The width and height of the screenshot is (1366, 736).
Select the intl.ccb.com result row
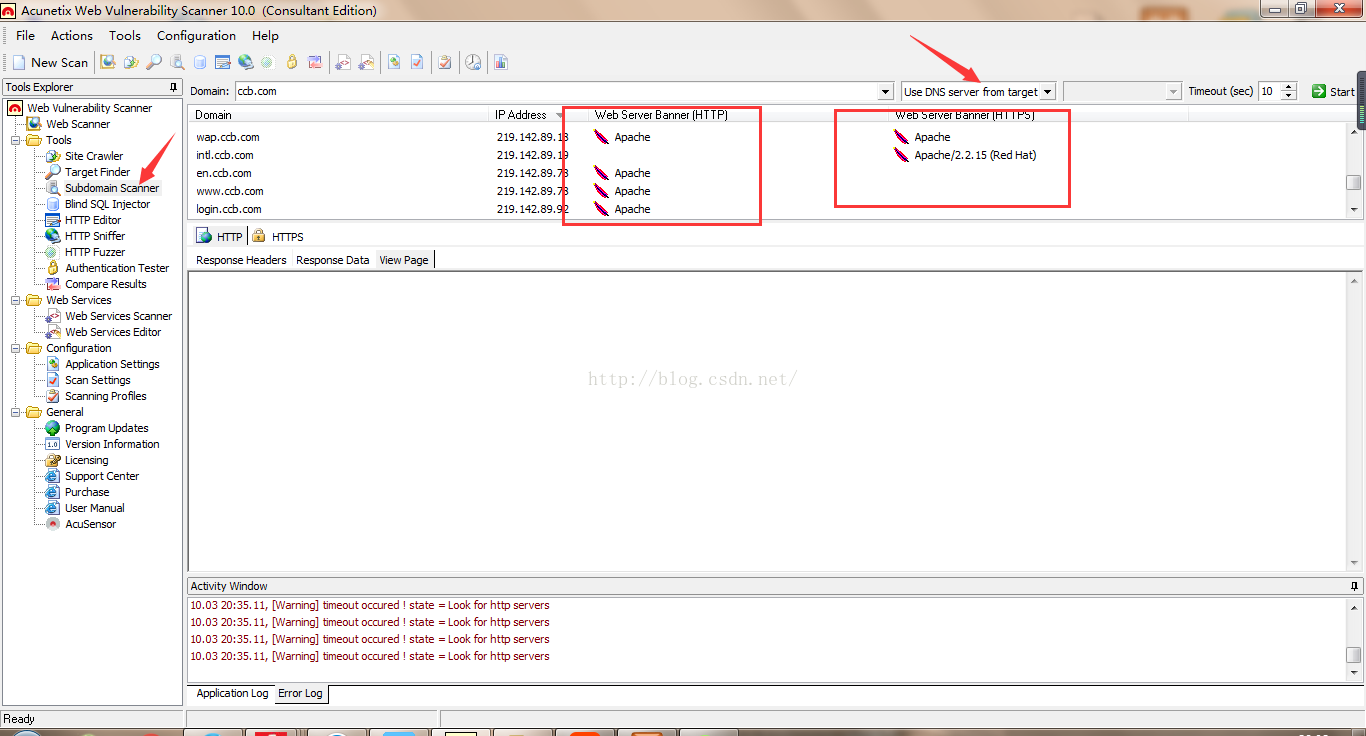[x=767, y=155]
